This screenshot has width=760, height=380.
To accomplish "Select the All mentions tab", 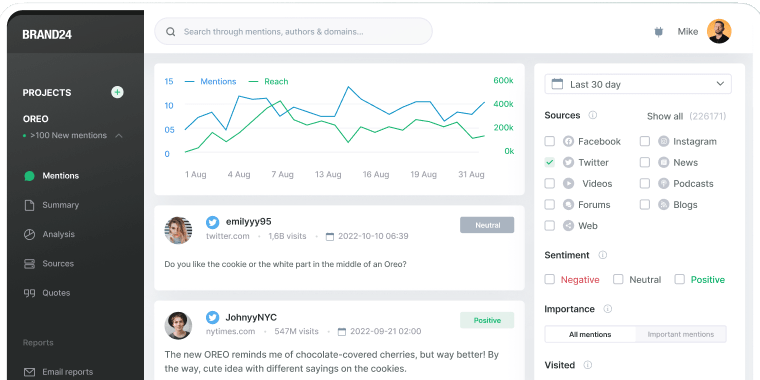I will click(x=590, y=334).
